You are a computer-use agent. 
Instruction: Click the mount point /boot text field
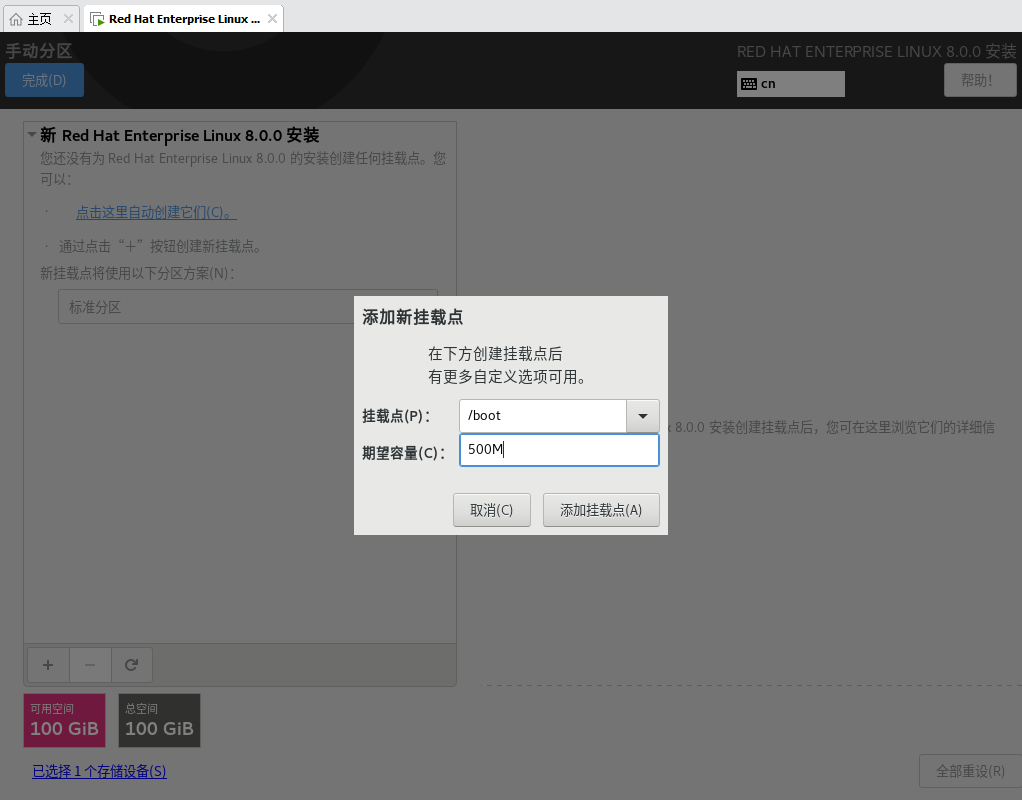coord(543,416)
